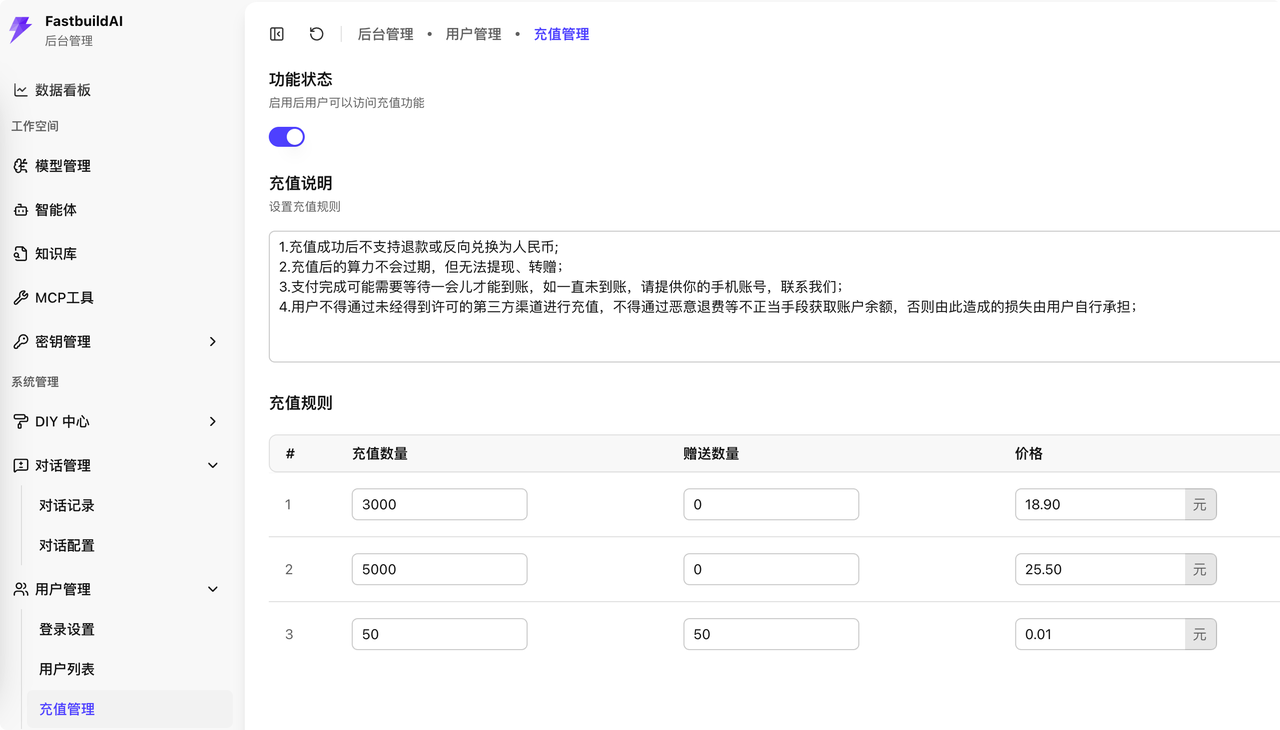Go to the 知识库 page
Image resolution: width=1280 pixels, height=730 pixels.
55,253
